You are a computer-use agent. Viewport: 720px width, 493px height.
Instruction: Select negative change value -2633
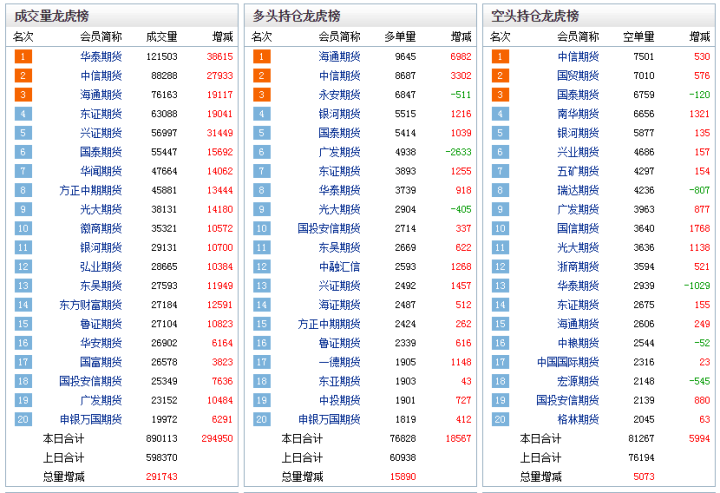tap(458, 152)
